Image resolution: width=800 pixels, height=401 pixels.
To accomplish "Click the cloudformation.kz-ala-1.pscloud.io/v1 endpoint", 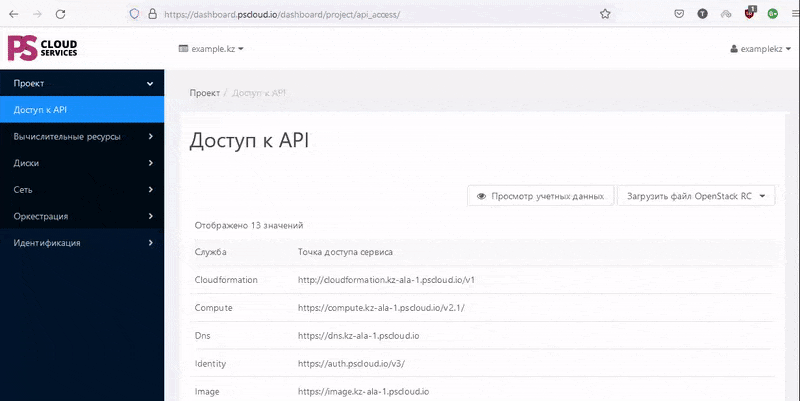I will click(386, 280).
